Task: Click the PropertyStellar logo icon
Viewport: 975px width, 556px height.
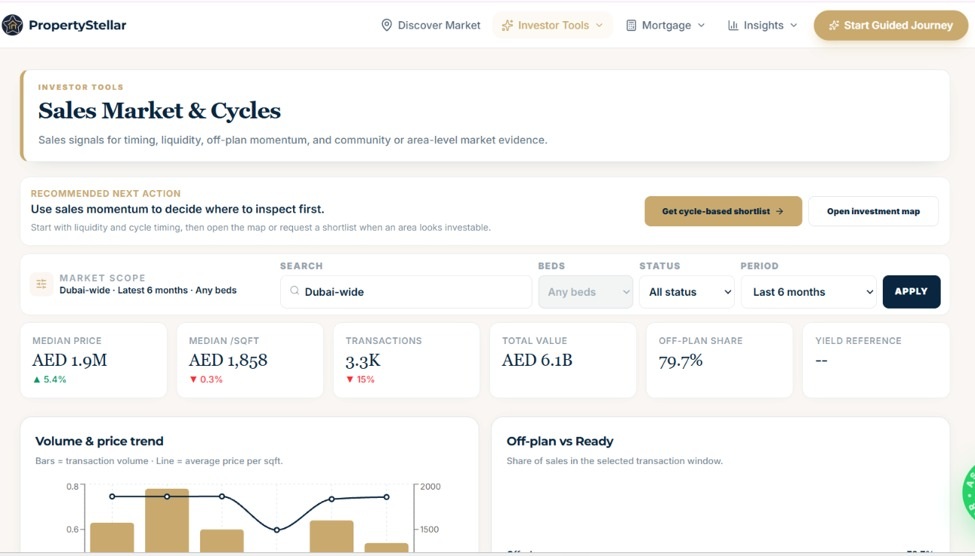Action: coord(12,25)
